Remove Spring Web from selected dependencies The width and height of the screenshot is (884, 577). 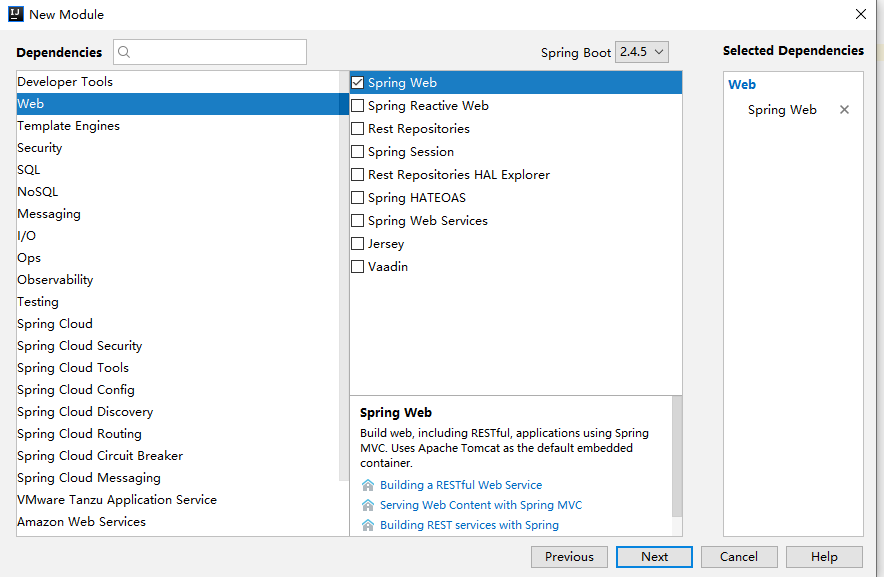tap(844, 109)
